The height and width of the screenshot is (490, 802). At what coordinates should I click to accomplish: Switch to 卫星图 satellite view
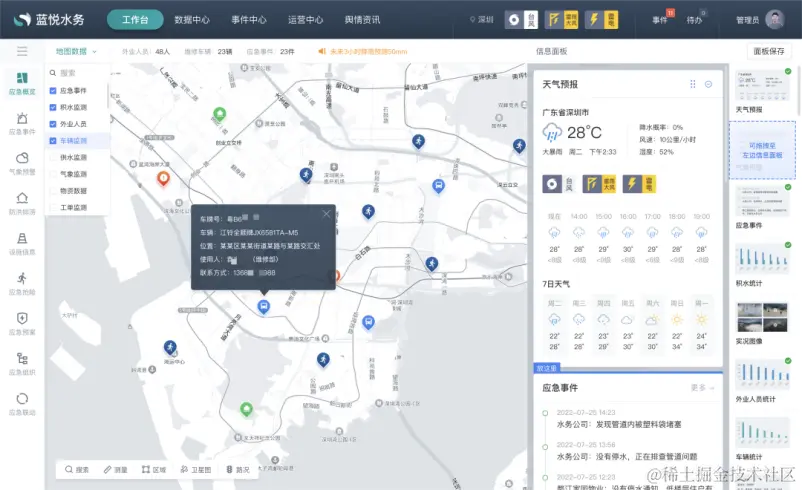point(196,470)
